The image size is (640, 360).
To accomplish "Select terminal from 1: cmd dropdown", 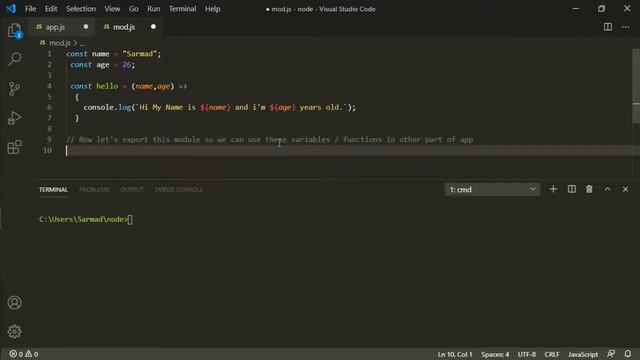I will (492, 189).
